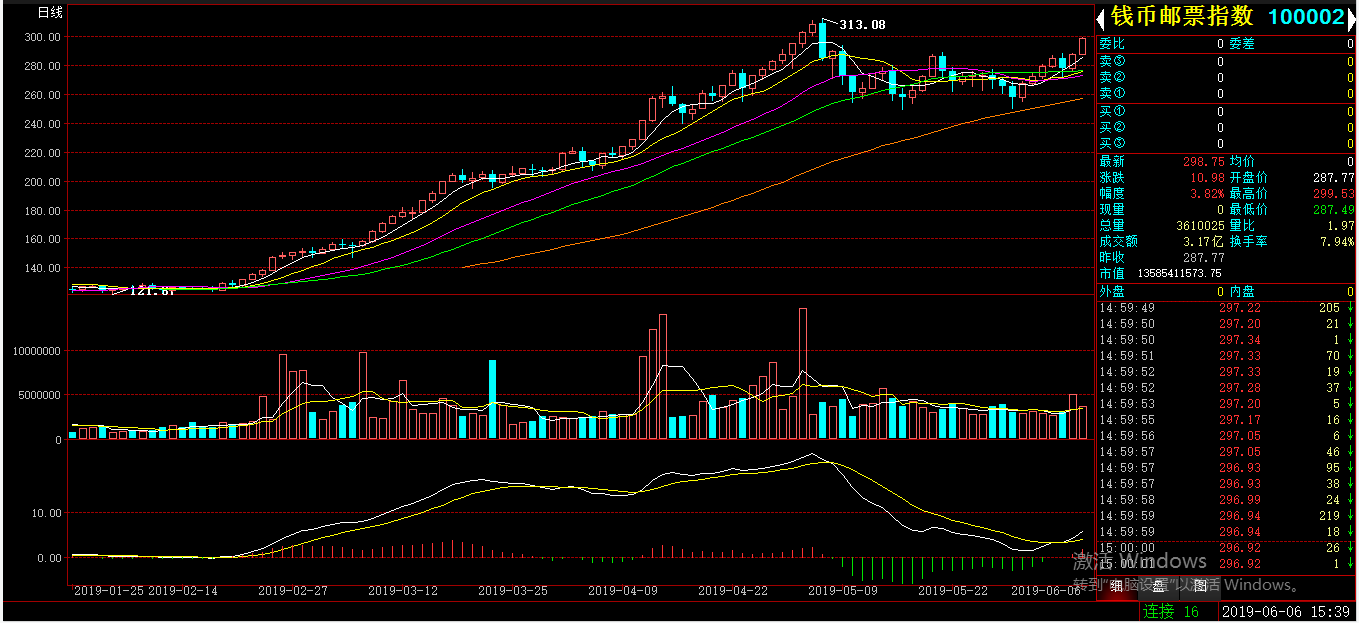The width and height of the screenshot is (1359, 623).
Task: Select the 313.08 high price marker
Action: click(x=862, y=24)
